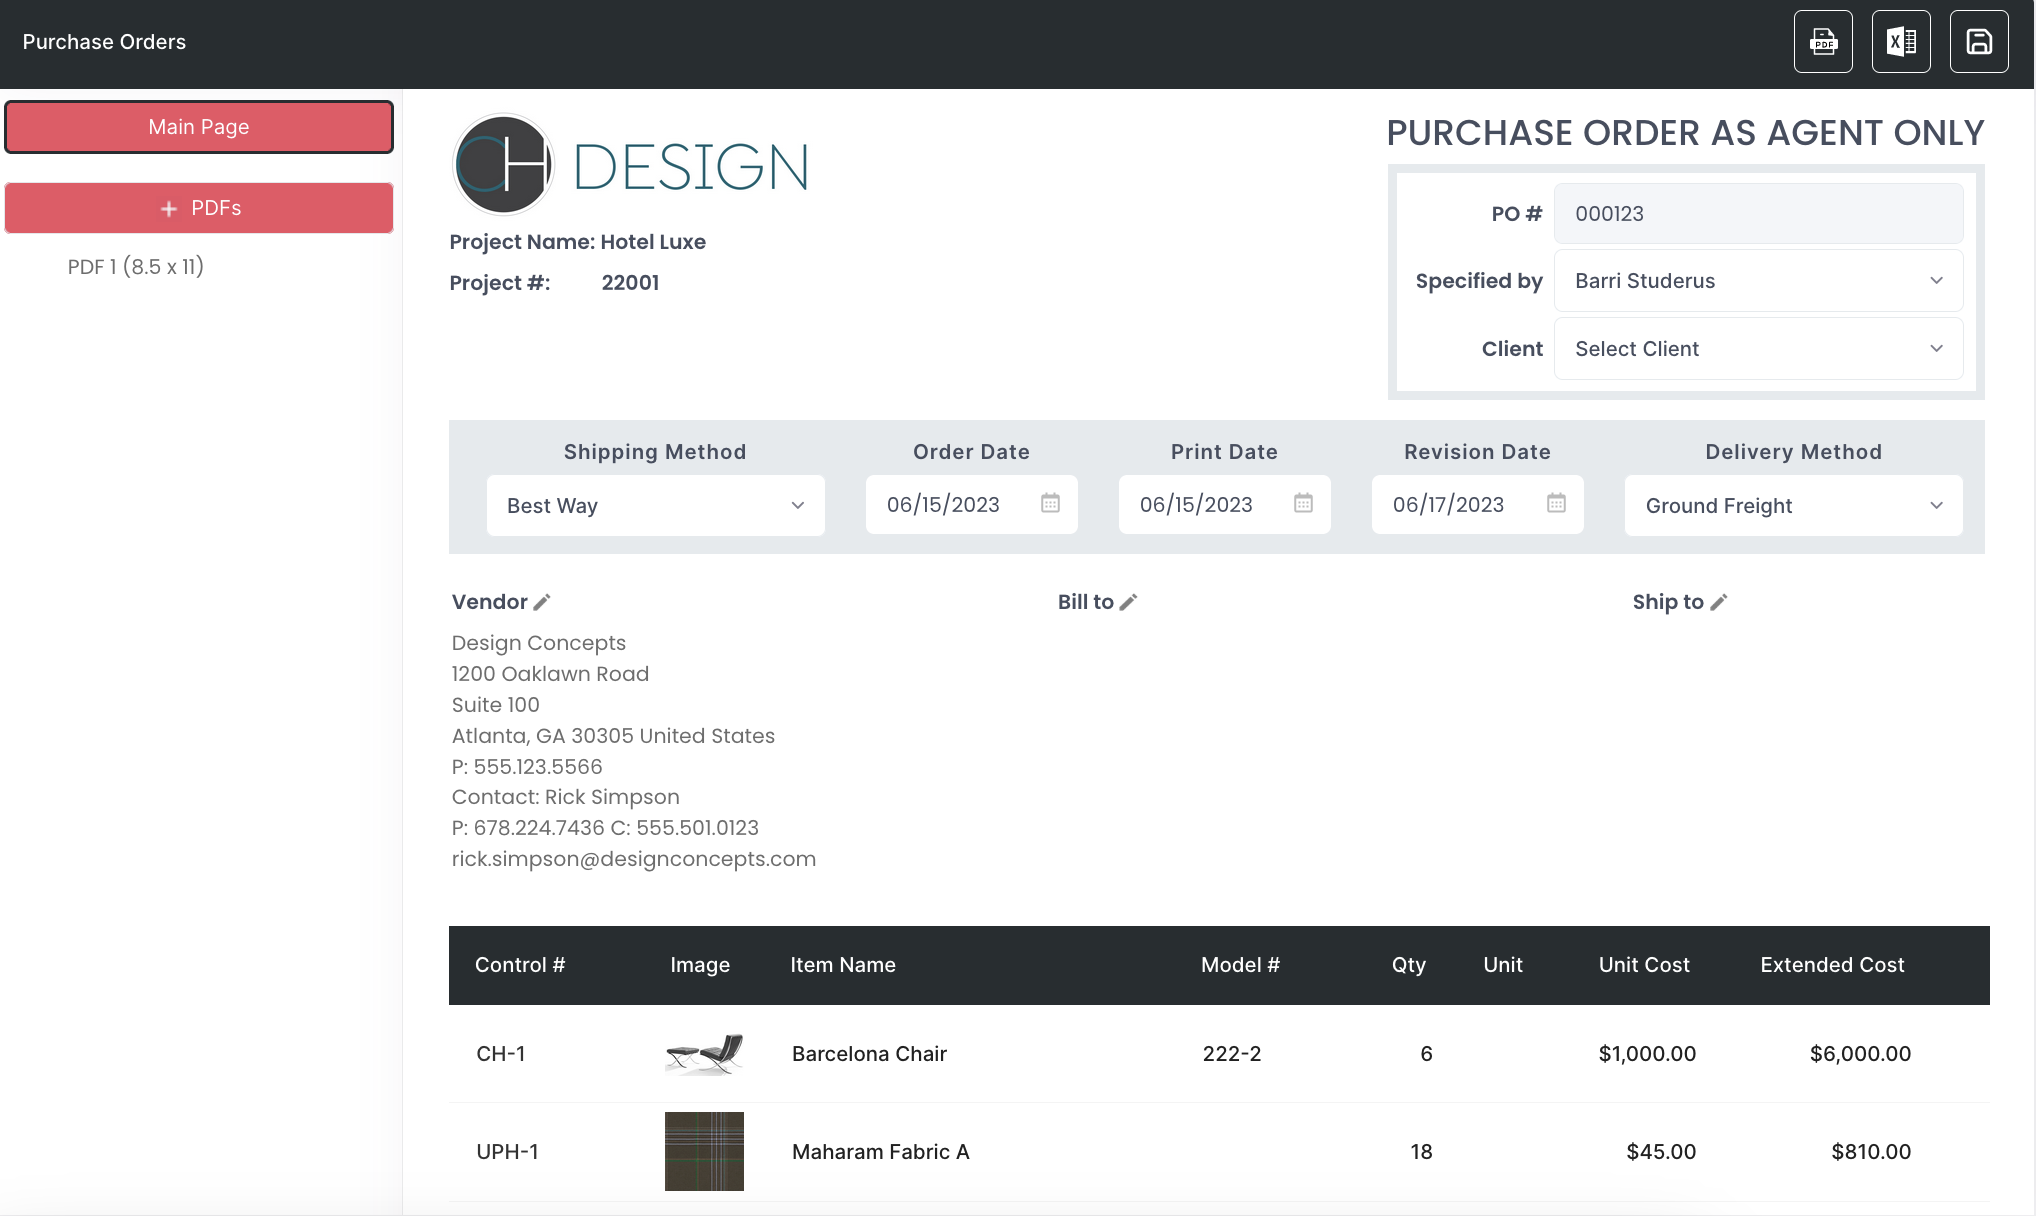Click the $45.00 unit cost
The height and width of the screenshot is (1216, 2036).
click(1661, 1152)
